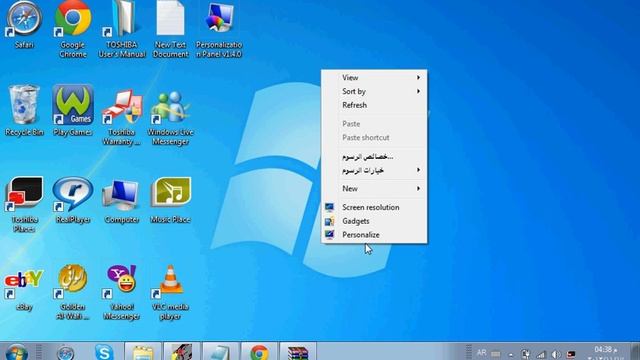
Task: Select the Play Games shortcut
Action: [x=73, y=110]
